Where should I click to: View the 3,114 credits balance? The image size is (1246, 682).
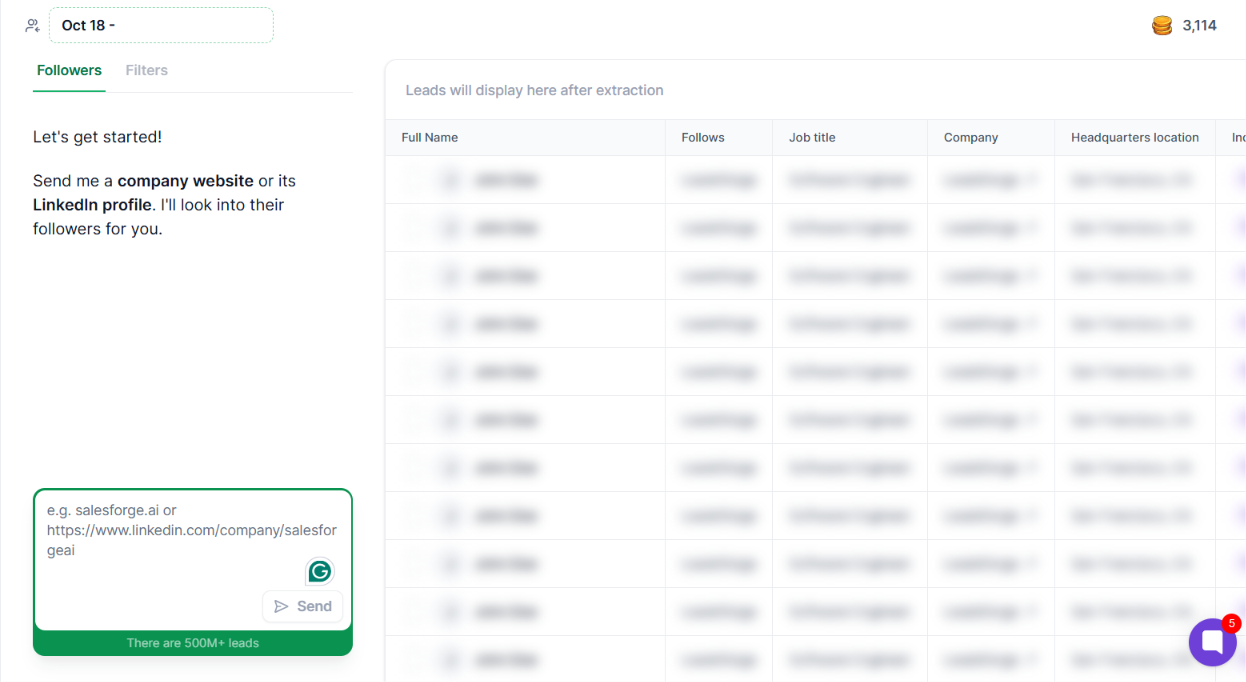[1199, 26]
